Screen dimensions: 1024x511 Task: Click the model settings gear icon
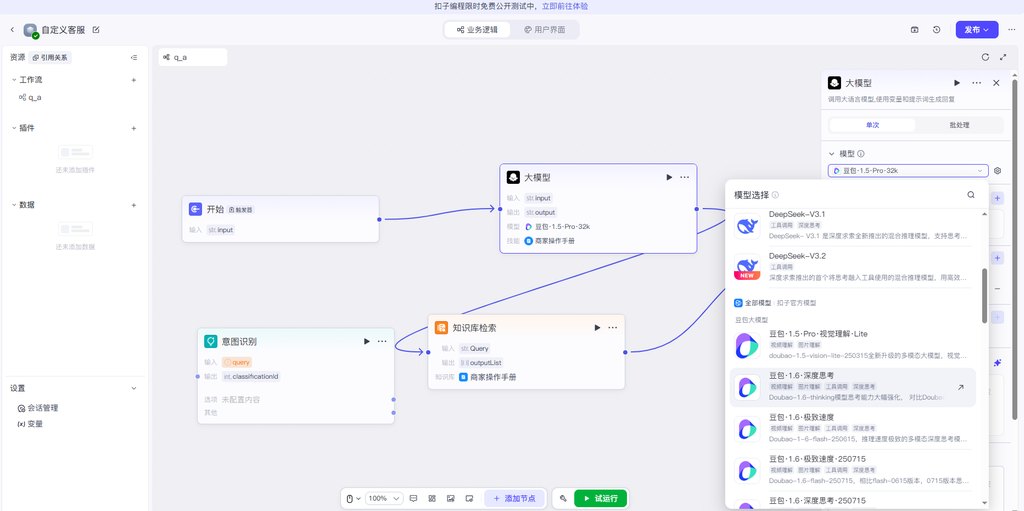click(997, 171)
